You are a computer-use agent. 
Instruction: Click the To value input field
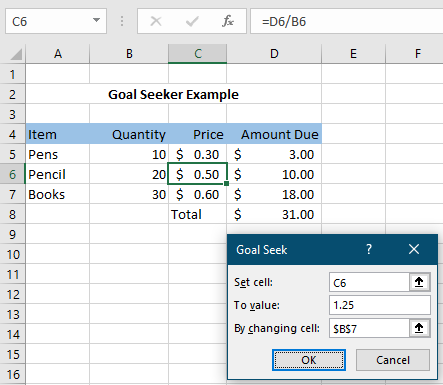pyautogui.click(x=380, y=305)
